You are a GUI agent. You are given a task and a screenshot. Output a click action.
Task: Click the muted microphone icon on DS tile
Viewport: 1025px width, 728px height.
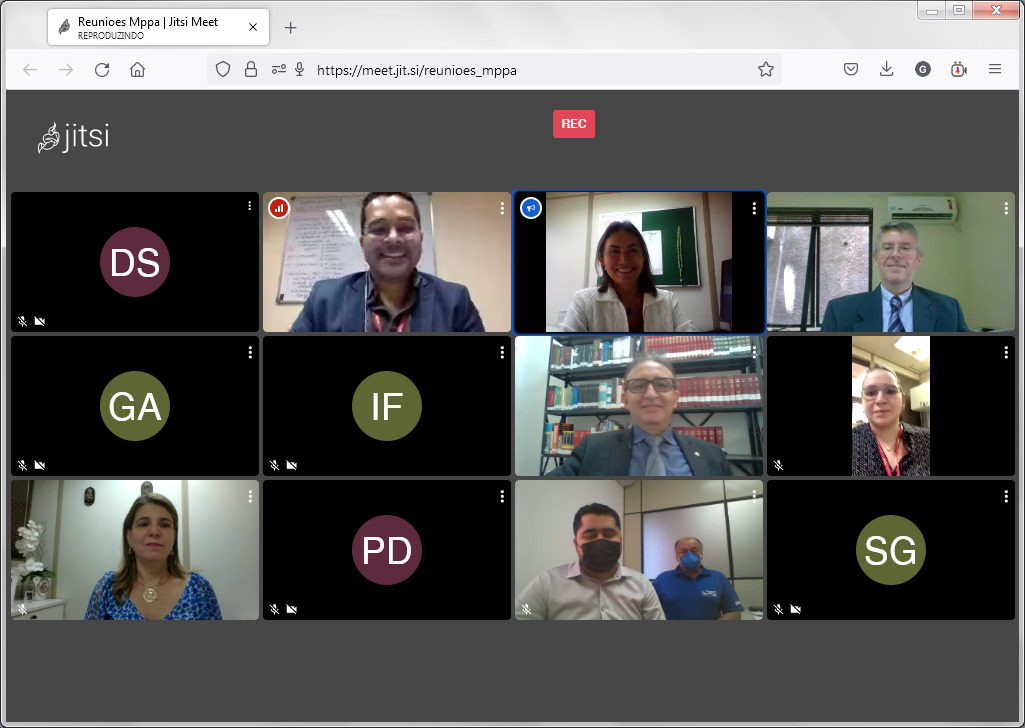[22, 321]
